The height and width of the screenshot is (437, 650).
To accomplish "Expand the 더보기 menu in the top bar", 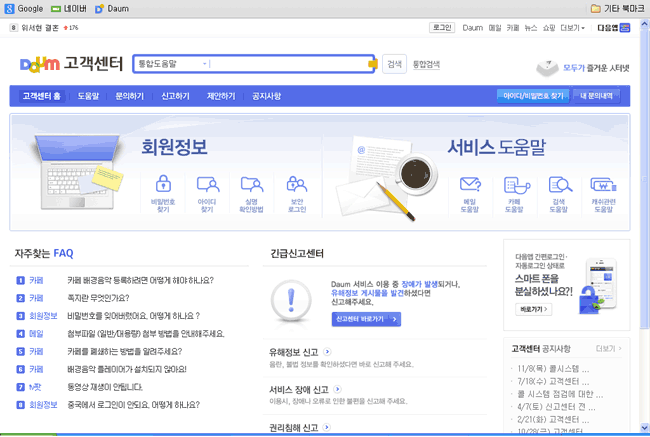I will 572,28.
